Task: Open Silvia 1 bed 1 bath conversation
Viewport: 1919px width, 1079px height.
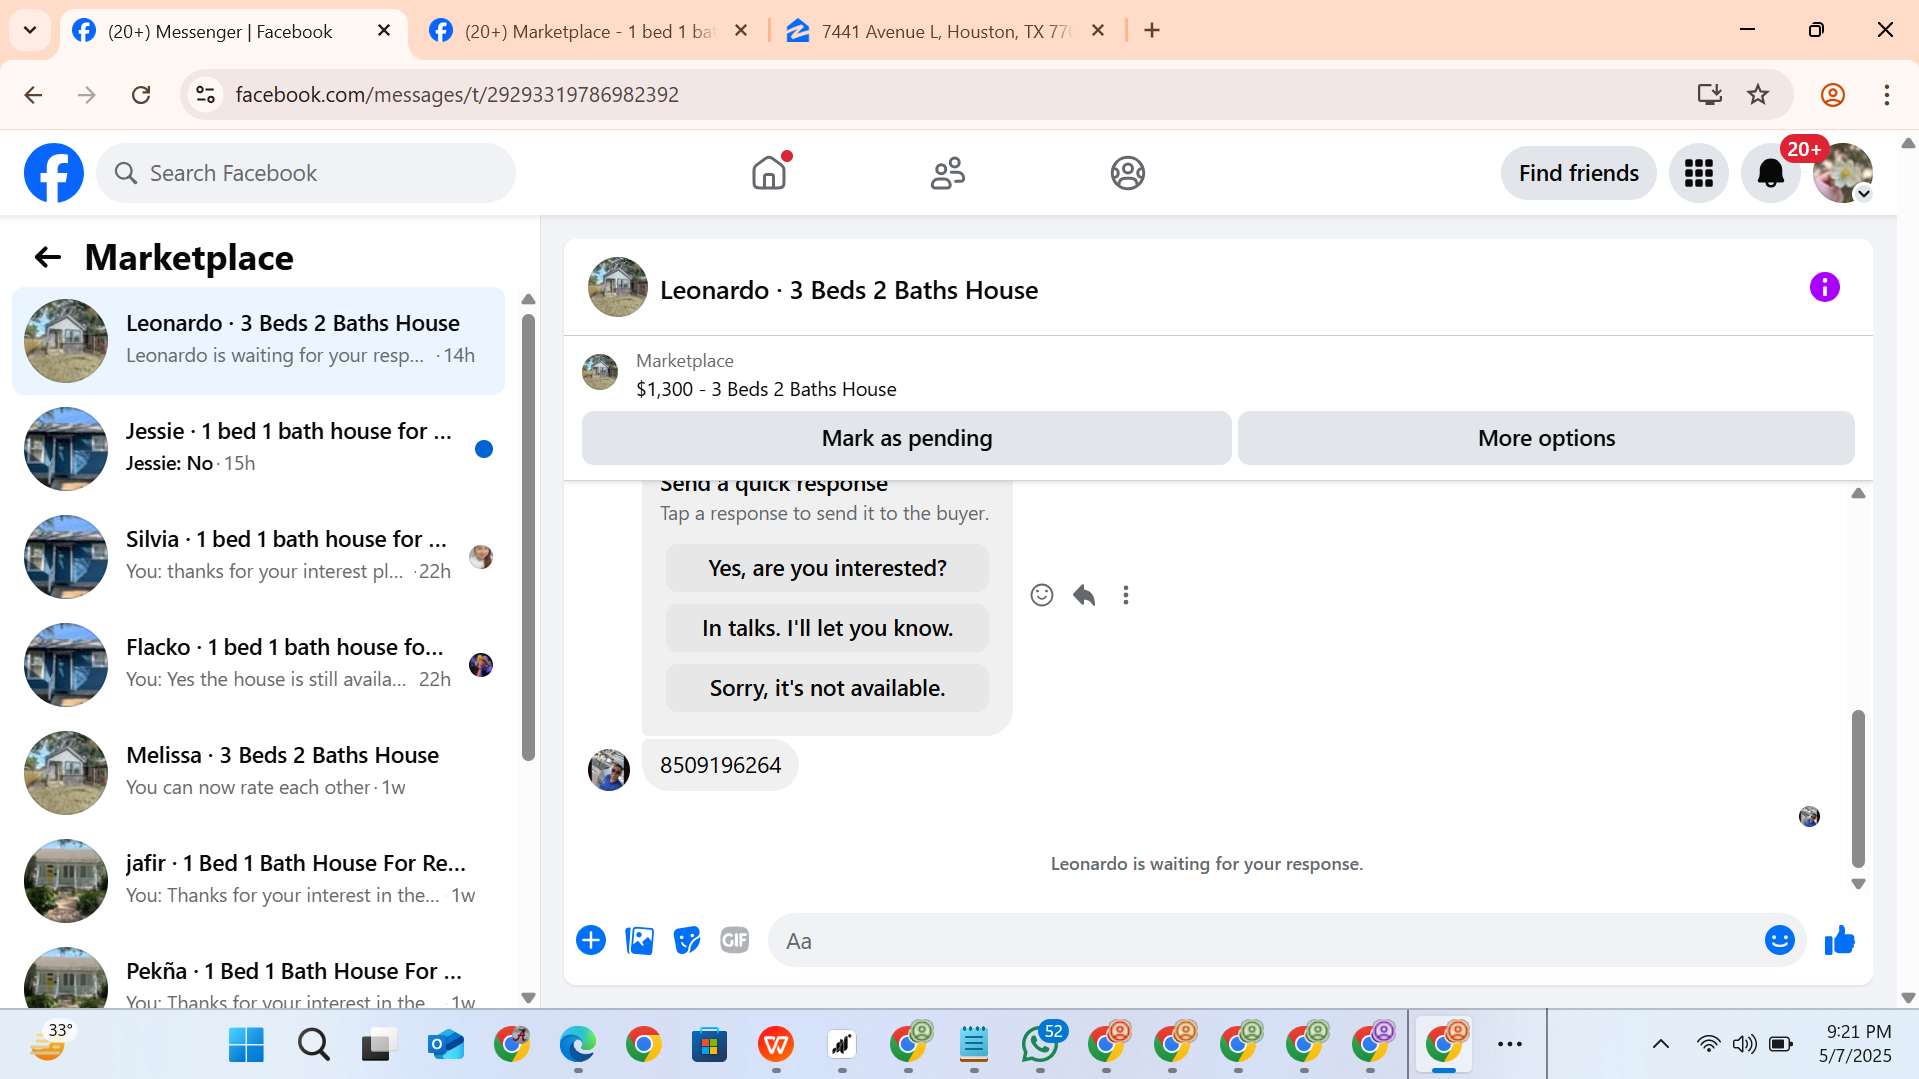Action: [259, 556]
